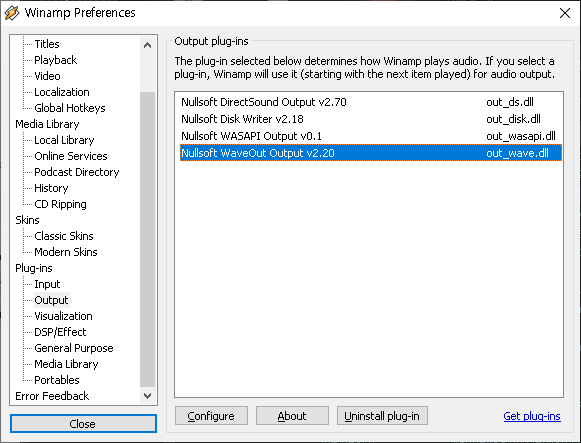
Task: Select the Skins category
Action: [x=27, y=220]
